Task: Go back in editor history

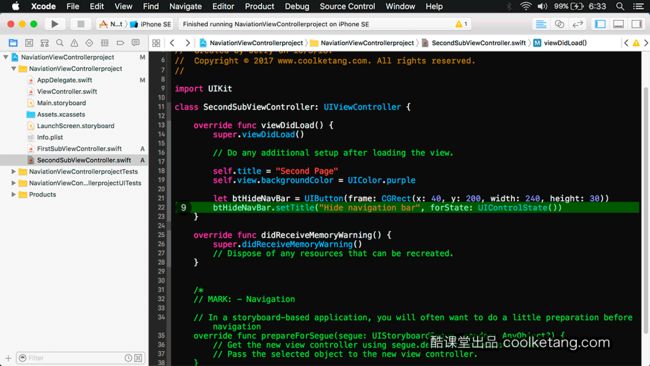Action: (x=172, y=43)
